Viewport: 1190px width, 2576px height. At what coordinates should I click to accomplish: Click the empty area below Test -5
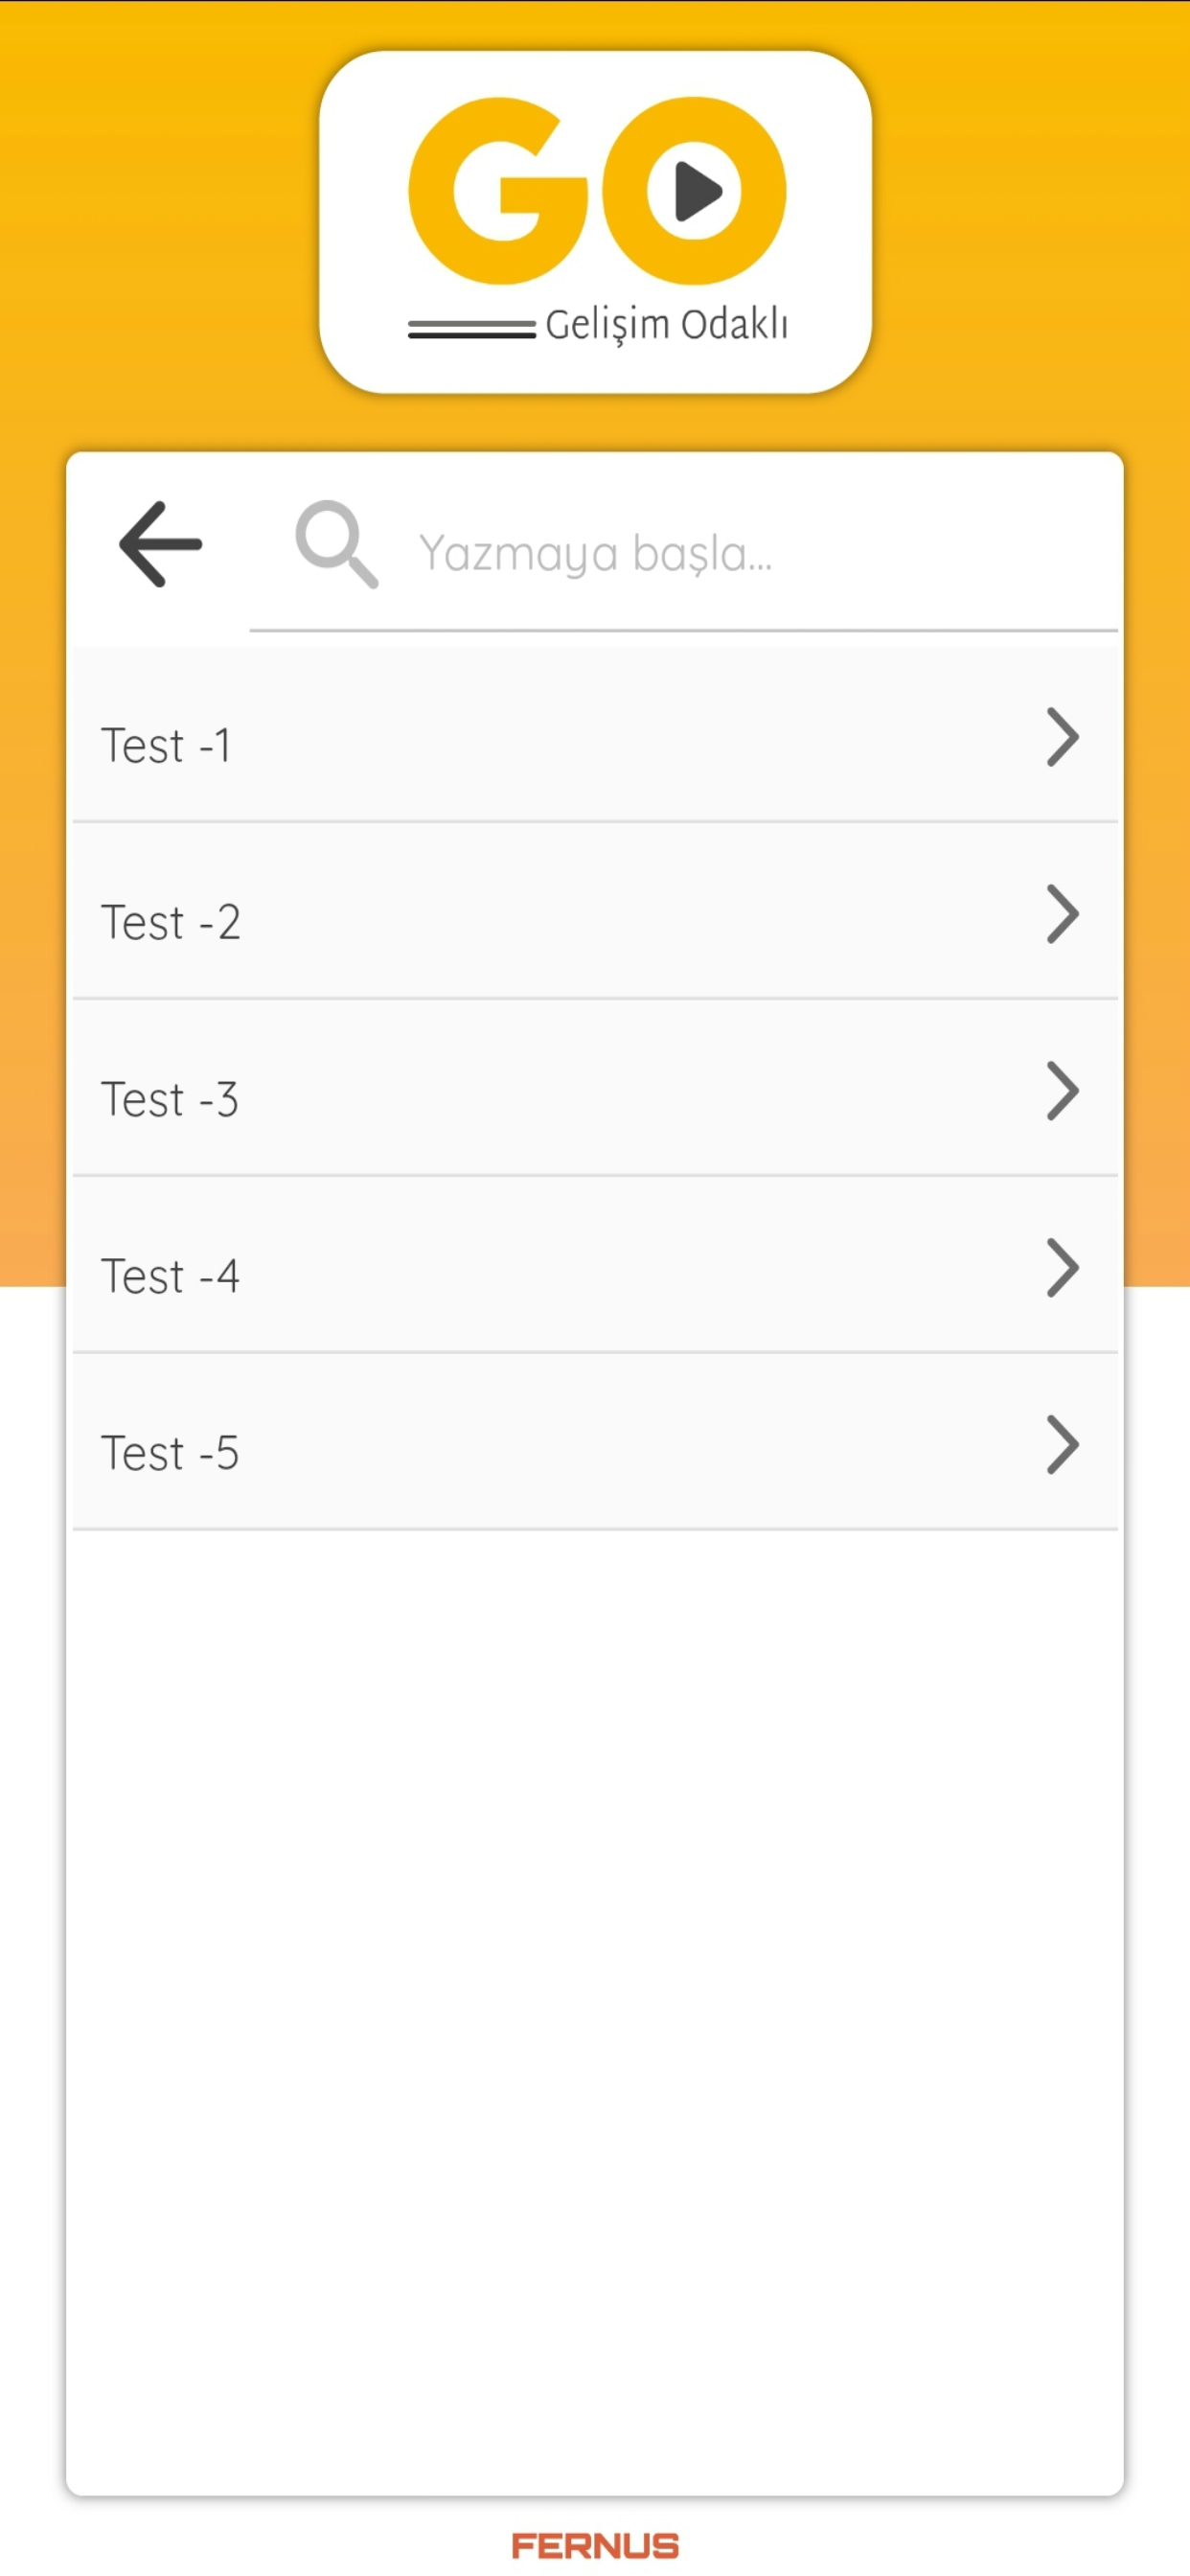pos(595,2010)
